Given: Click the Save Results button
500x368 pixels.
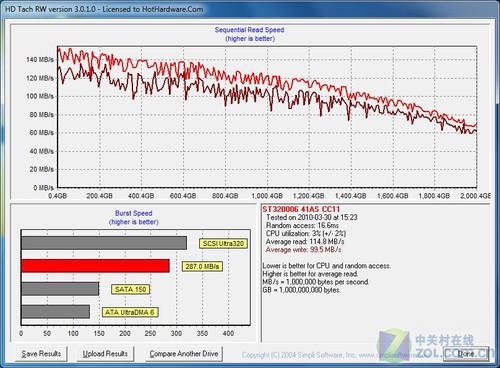Looking at the screenshot, I should coord(41,354).
